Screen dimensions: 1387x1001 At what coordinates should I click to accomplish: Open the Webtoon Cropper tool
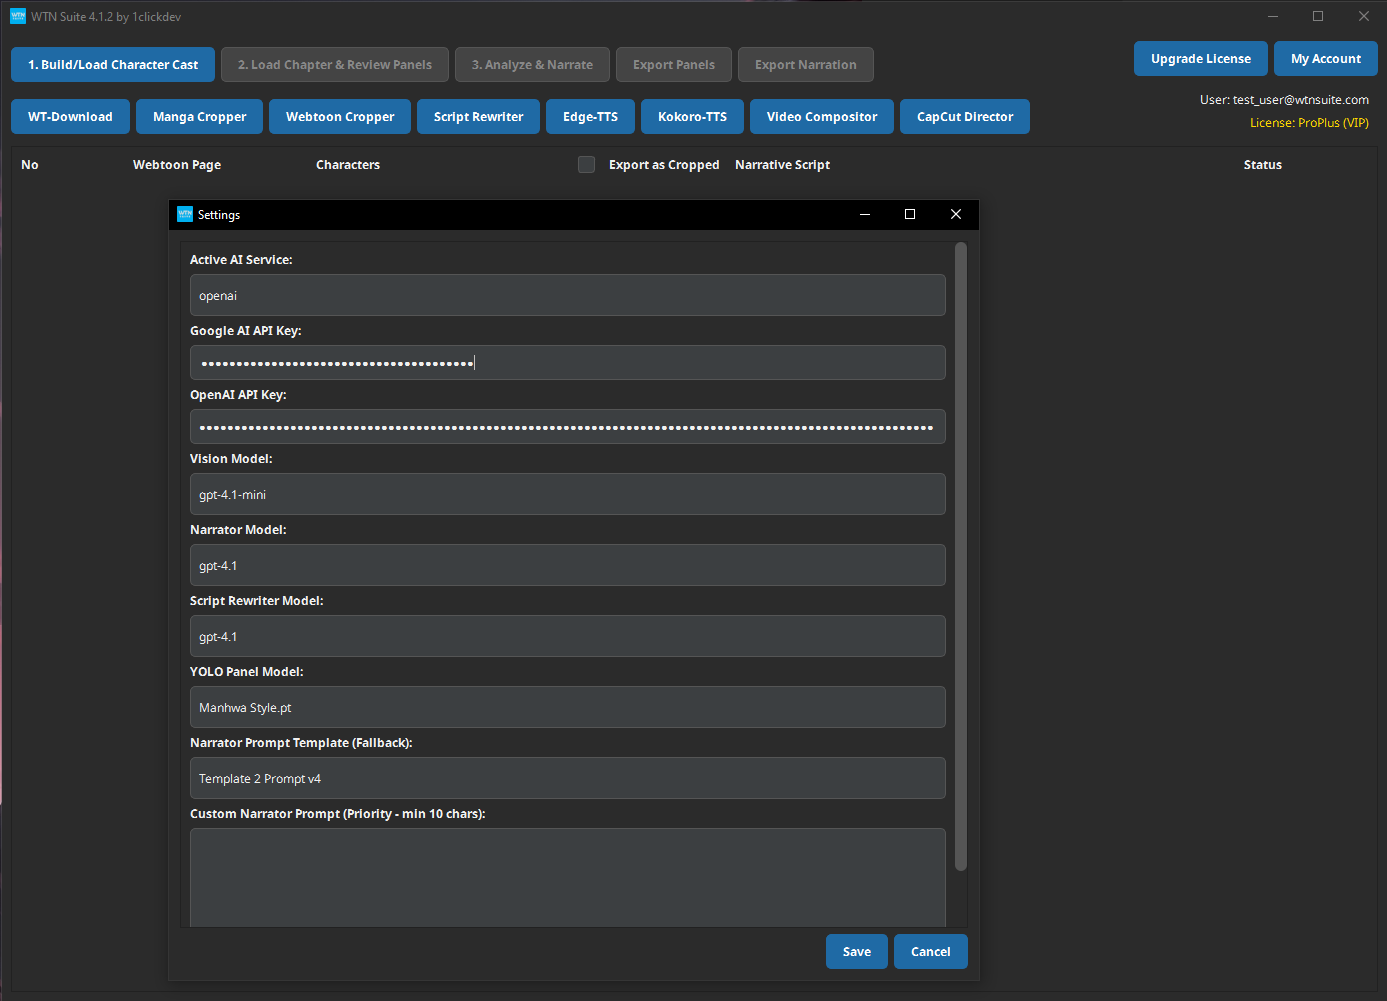coord(339,116)
